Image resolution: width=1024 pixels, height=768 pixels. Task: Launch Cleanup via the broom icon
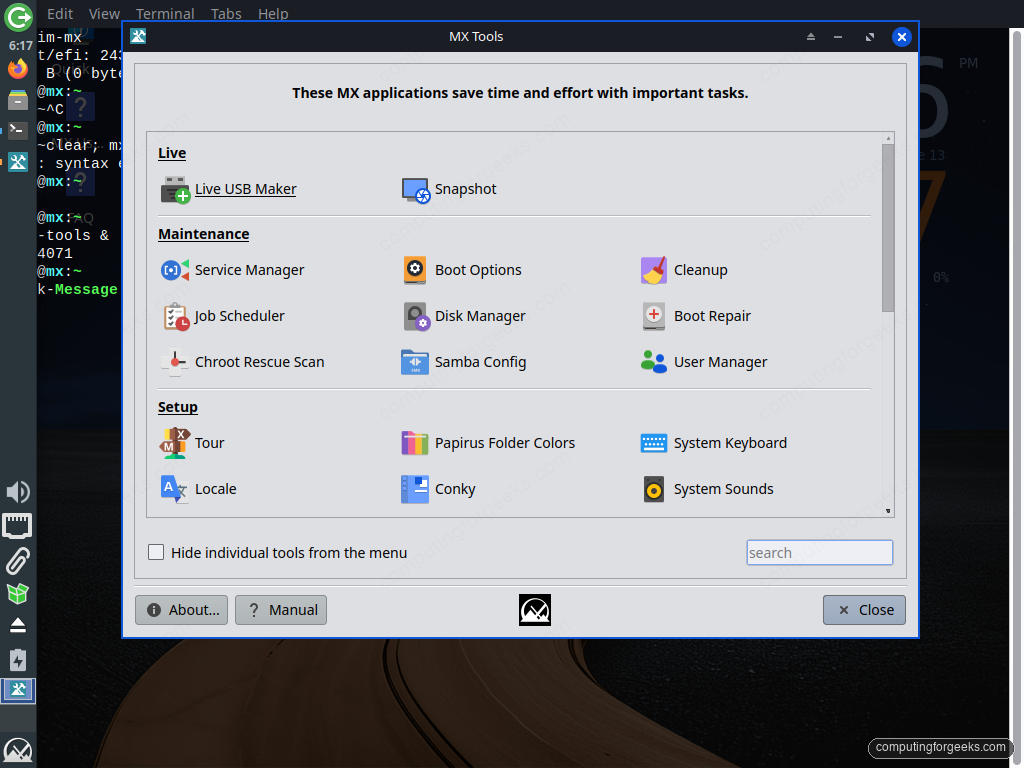pos(654,270)
